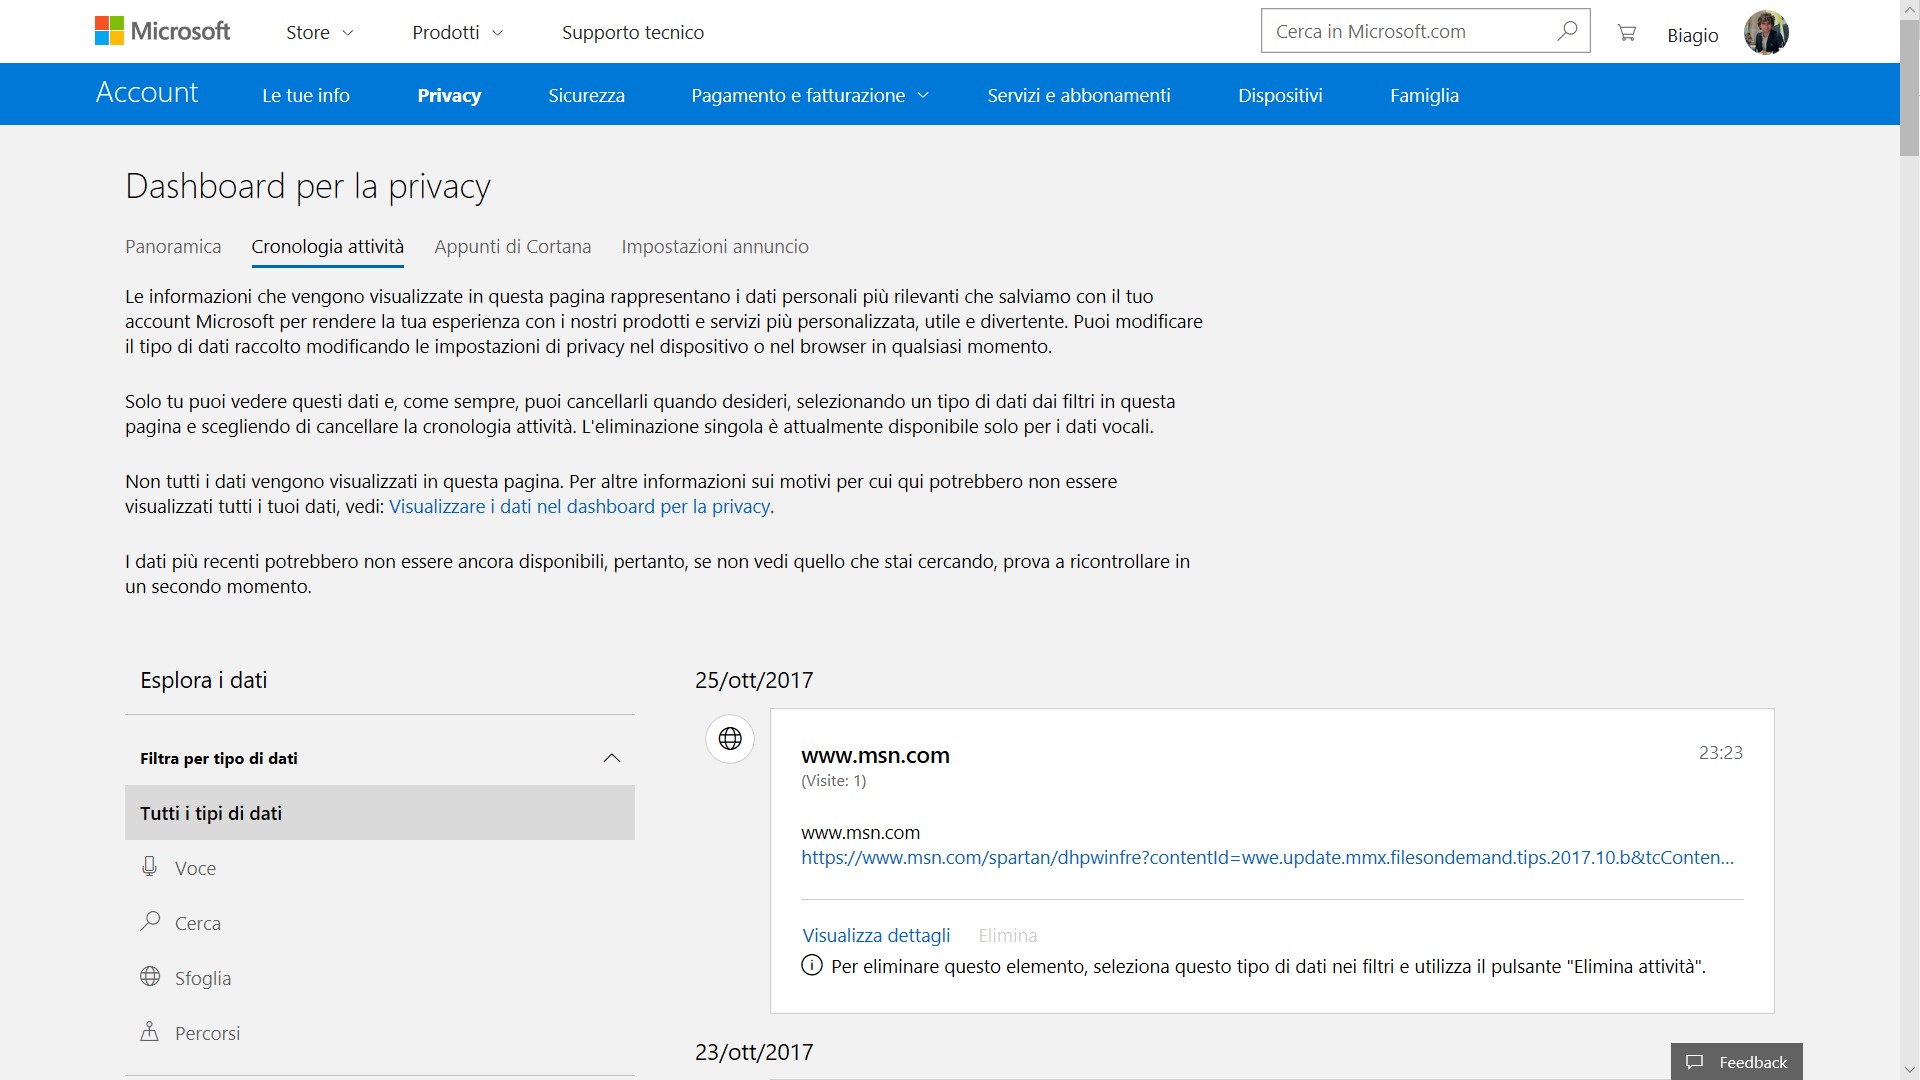Image resolution: width=1920 pixels, height=1080 pixels.
Task: Go to Le tue info
Action: point(306,95)
